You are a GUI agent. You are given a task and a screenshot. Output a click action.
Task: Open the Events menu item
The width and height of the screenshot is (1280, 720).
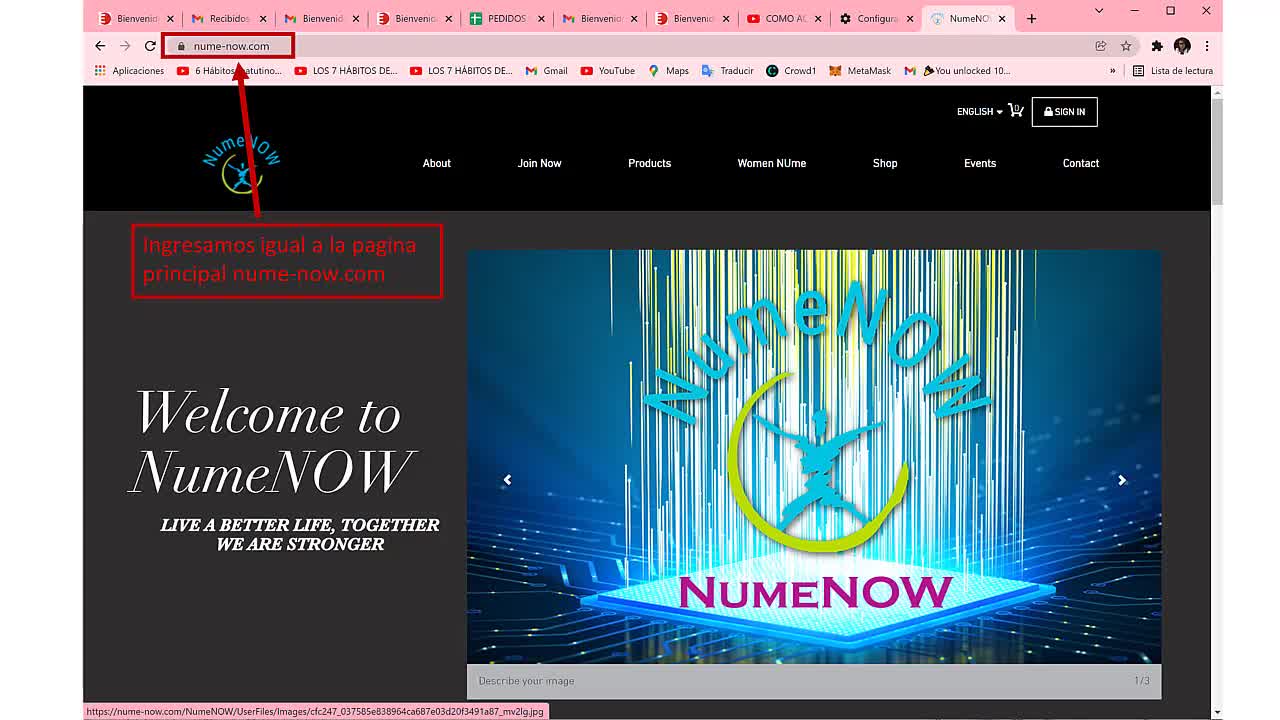click(x=980, y=163)
